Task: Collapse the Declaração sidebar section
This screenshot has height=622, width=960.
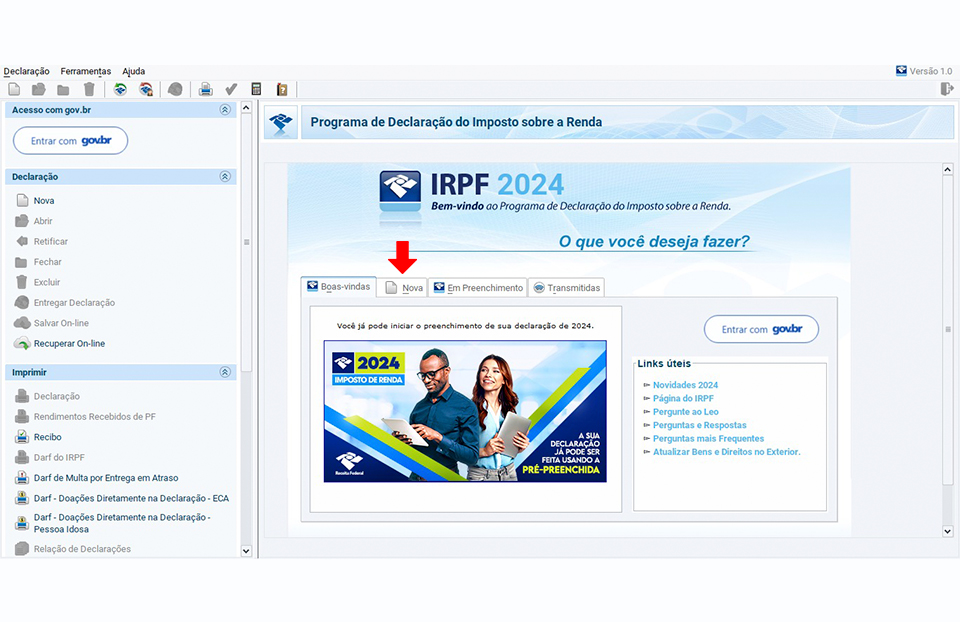Action: 225,176
